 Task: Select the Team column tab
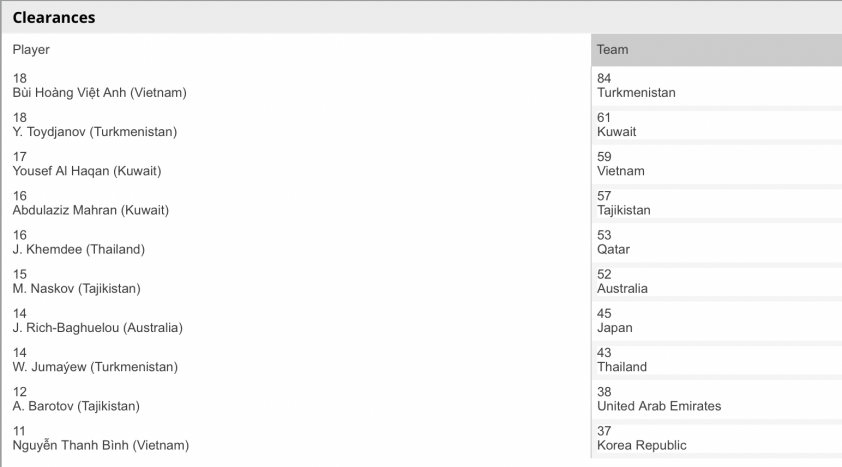click(x=716, y=50)
